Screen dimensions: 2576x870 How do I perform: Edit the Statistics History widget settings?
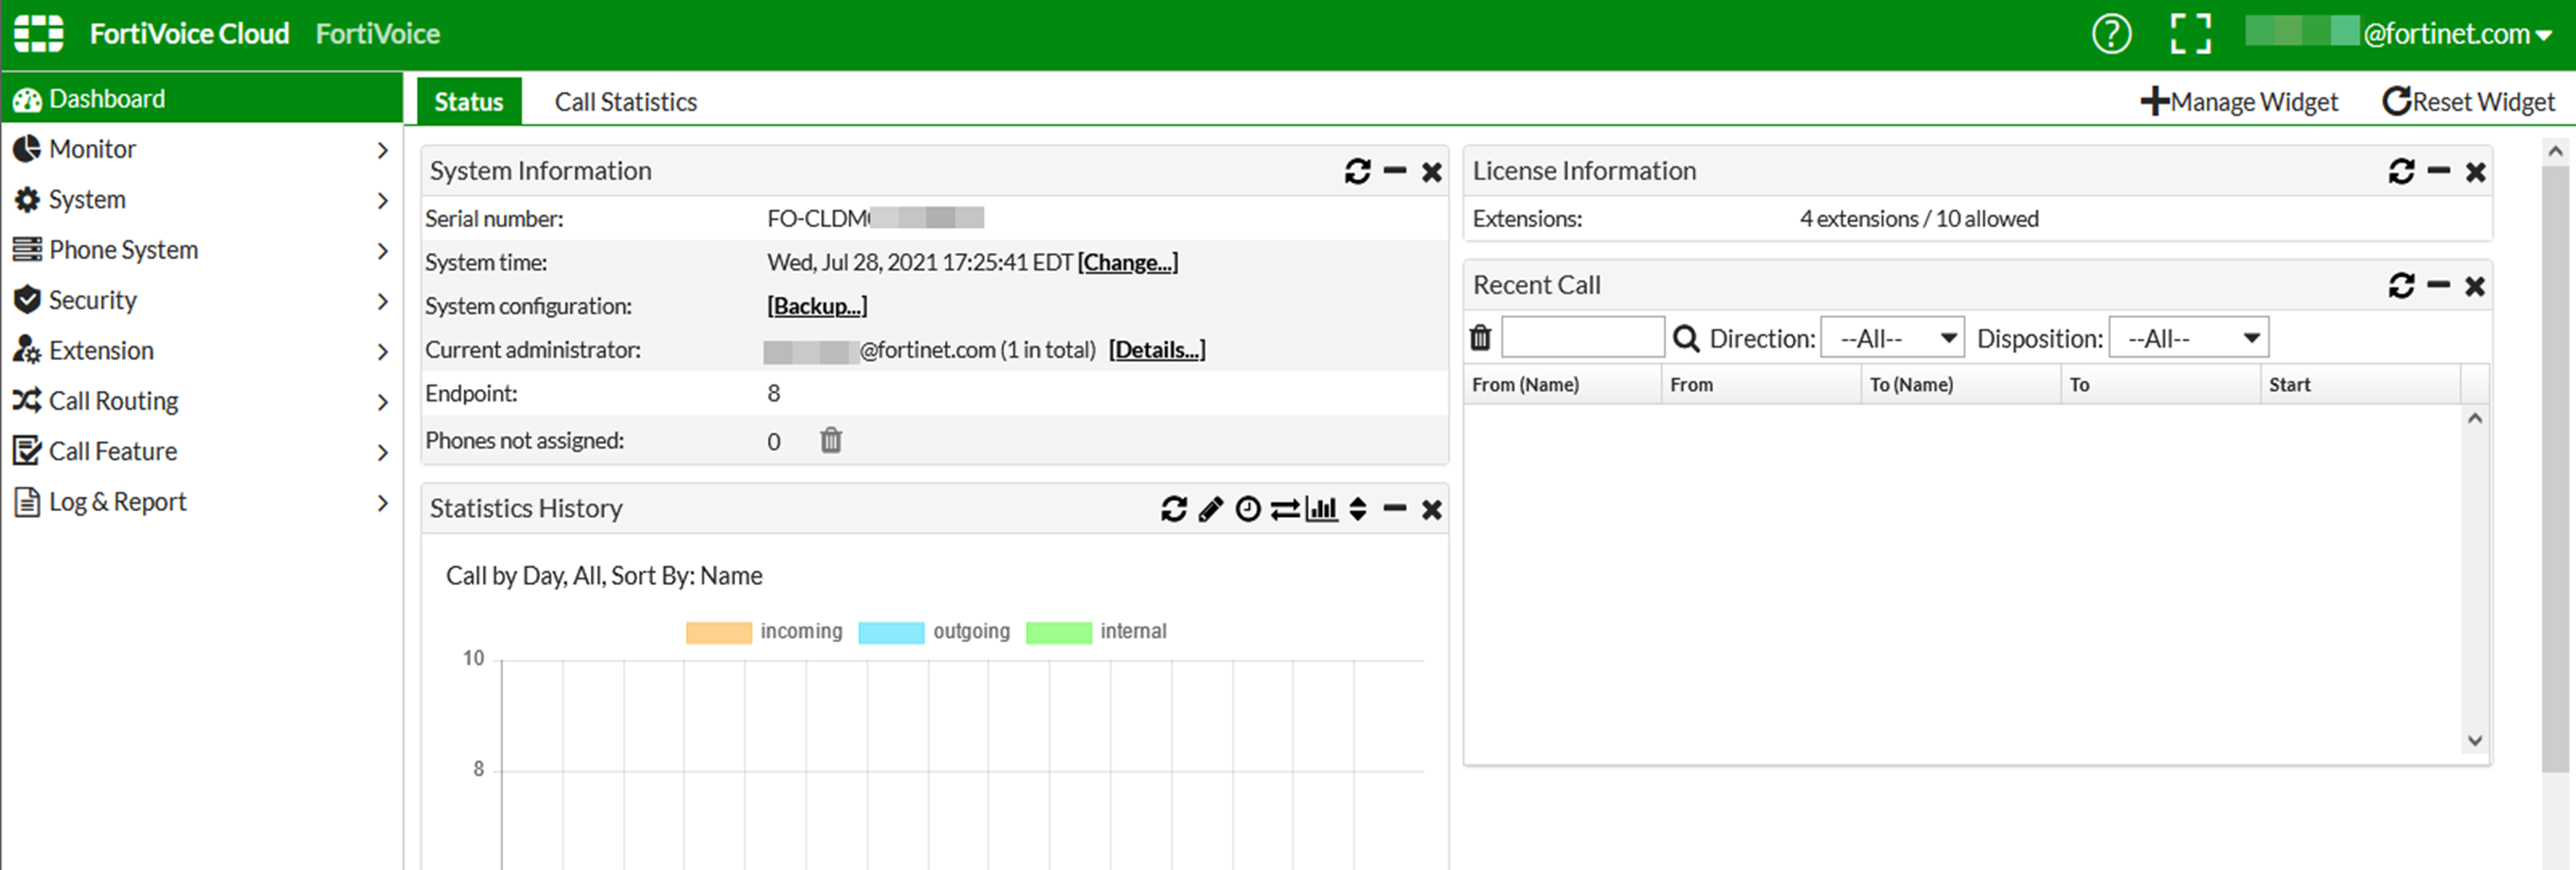coord(1210,509)
